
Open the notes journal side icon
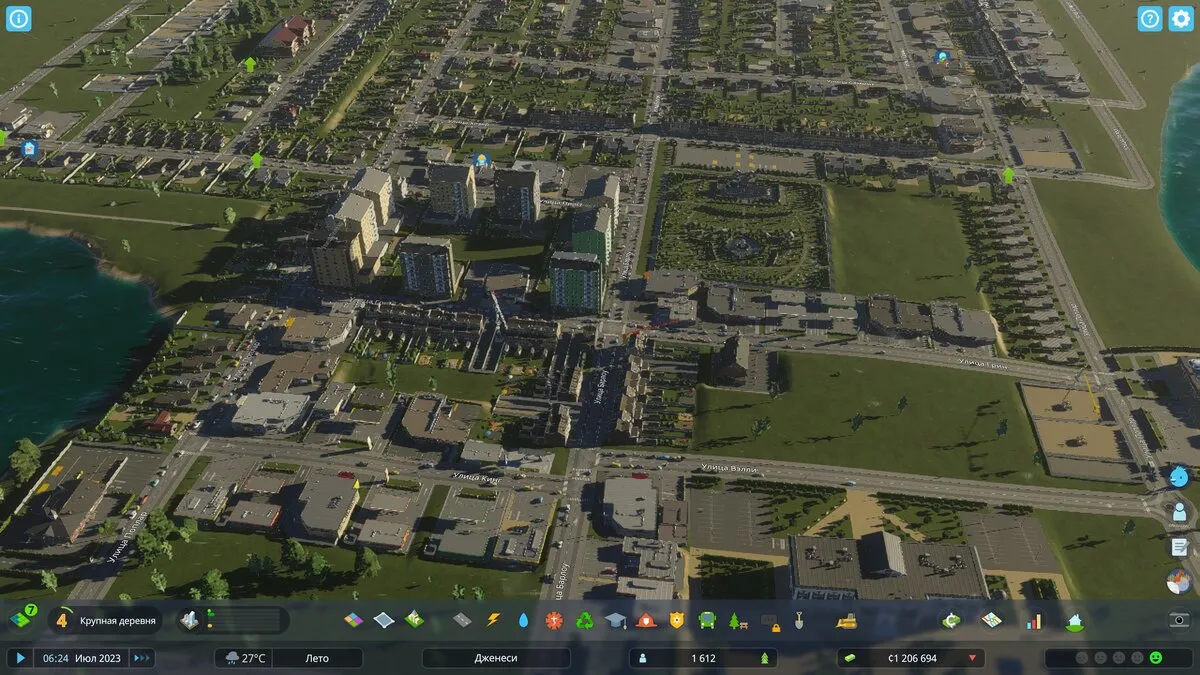tap(1180, 546)
